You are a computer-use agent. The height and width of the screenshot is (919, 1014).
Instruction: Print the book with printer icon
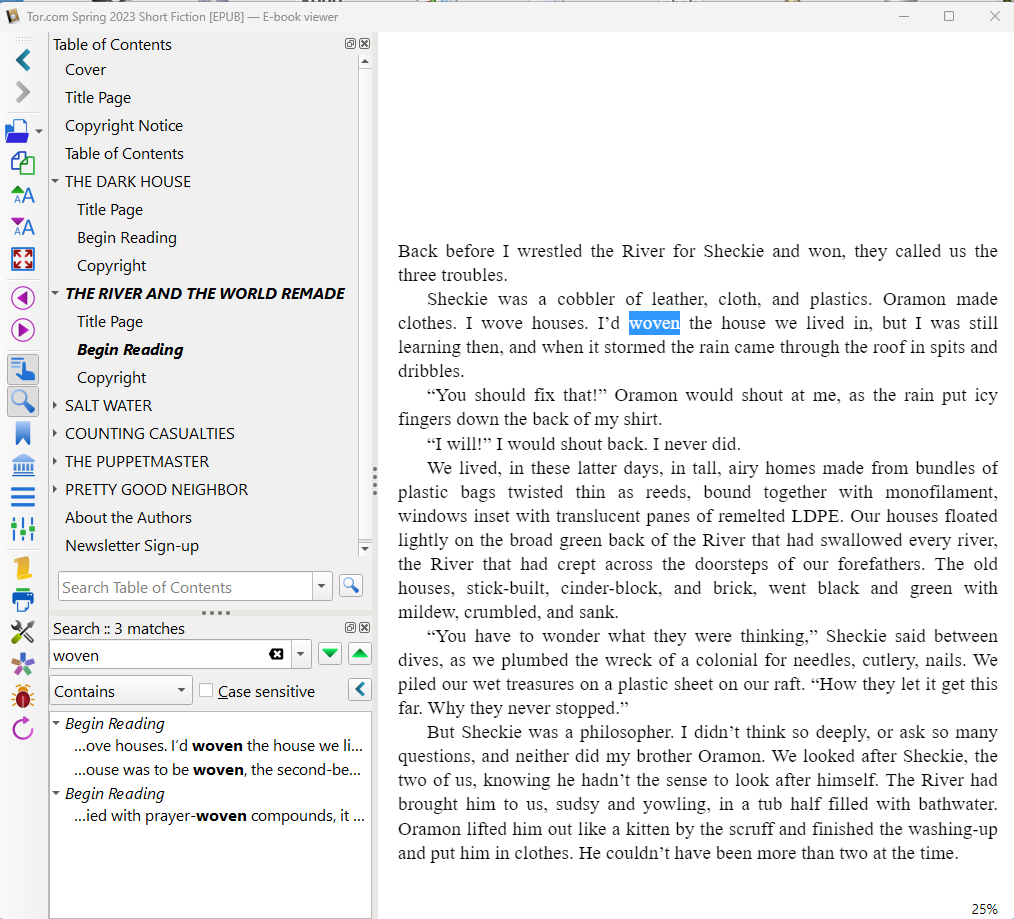pos(23,600)
